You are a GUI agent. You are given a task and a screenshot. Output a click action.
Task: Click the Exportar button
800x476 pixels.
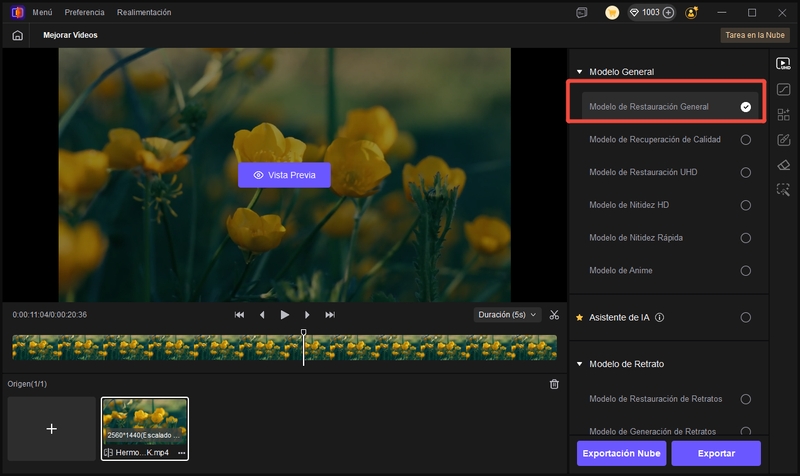716,453
